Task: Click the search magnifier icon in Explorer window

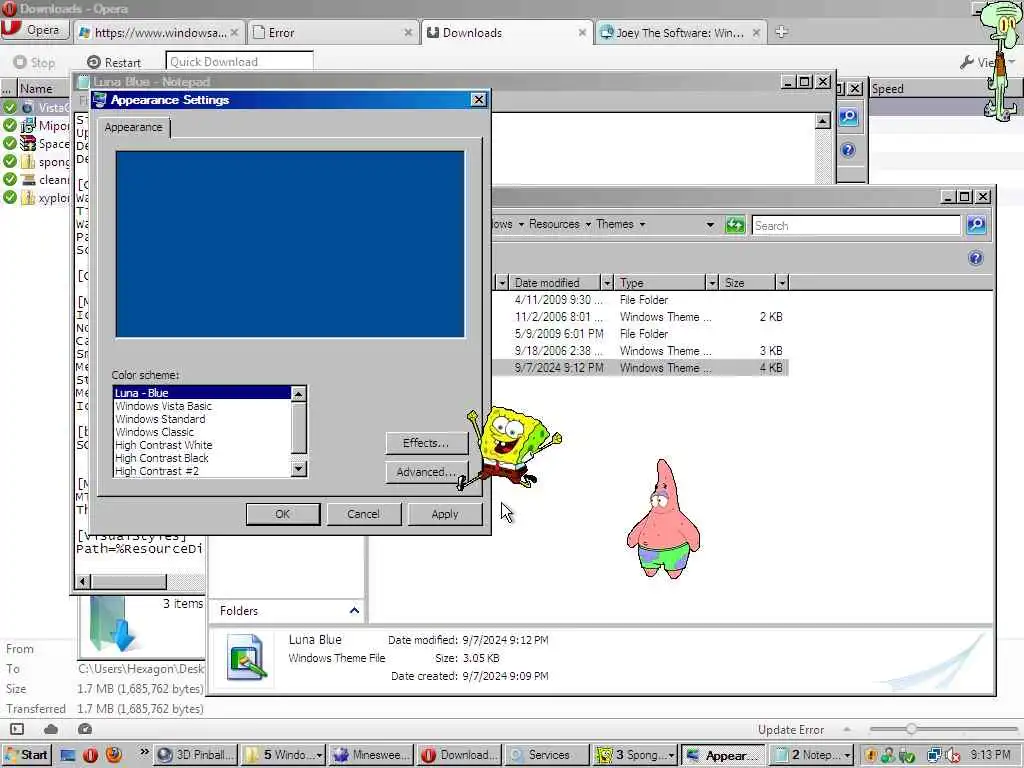Action: pyautogui.click(x=976, y=225)
